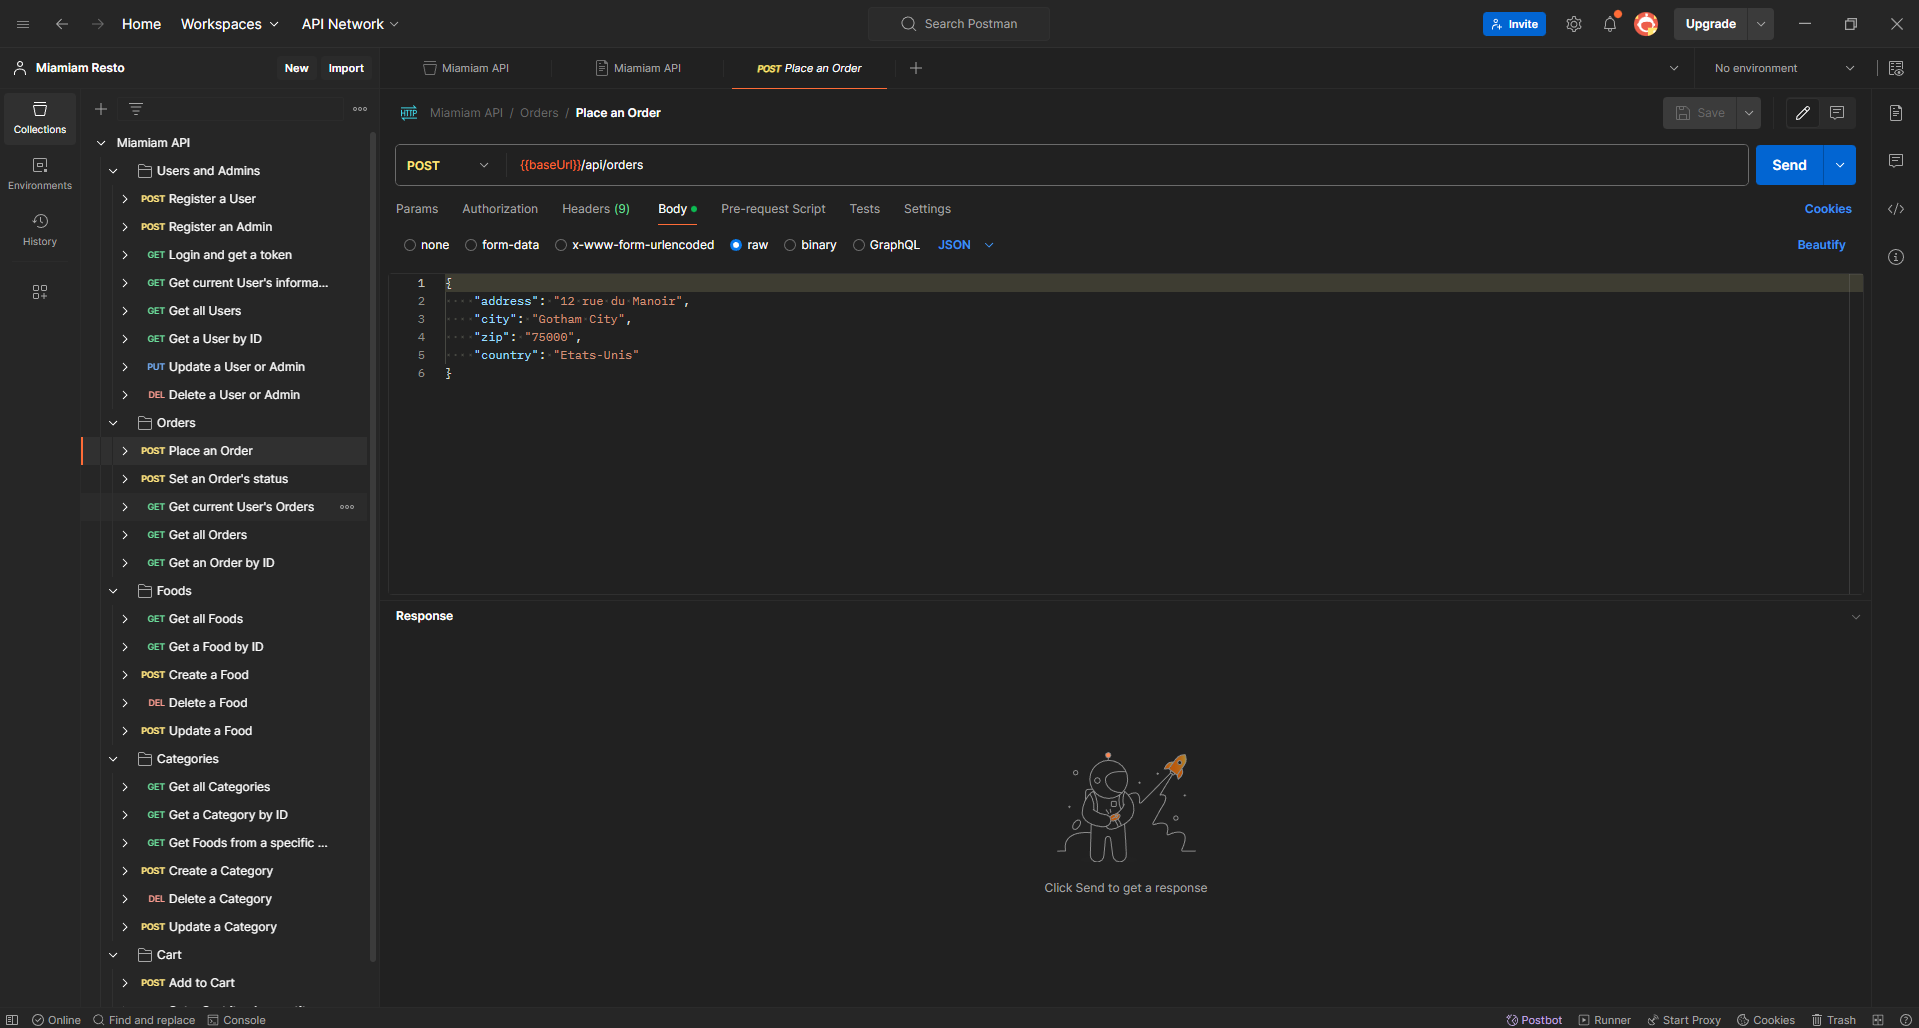1919x1028 pixels.
Task: Open the Save options dropdown arrow
Action: (x=1749, y=113)
